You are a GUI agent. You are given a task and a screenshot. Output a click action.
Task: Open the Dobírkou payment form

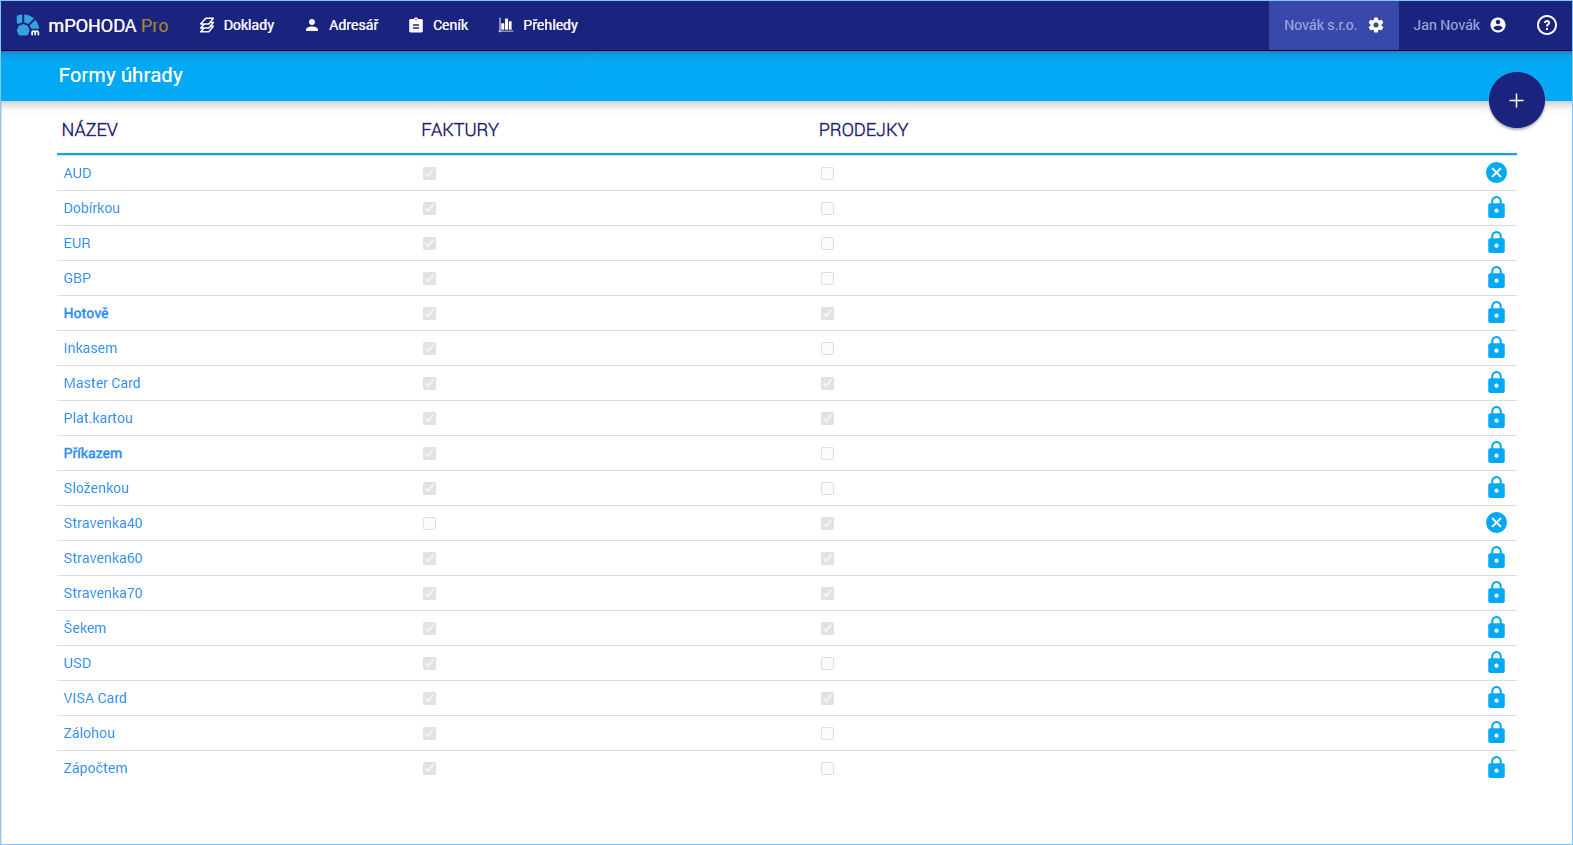coord(92,208)
